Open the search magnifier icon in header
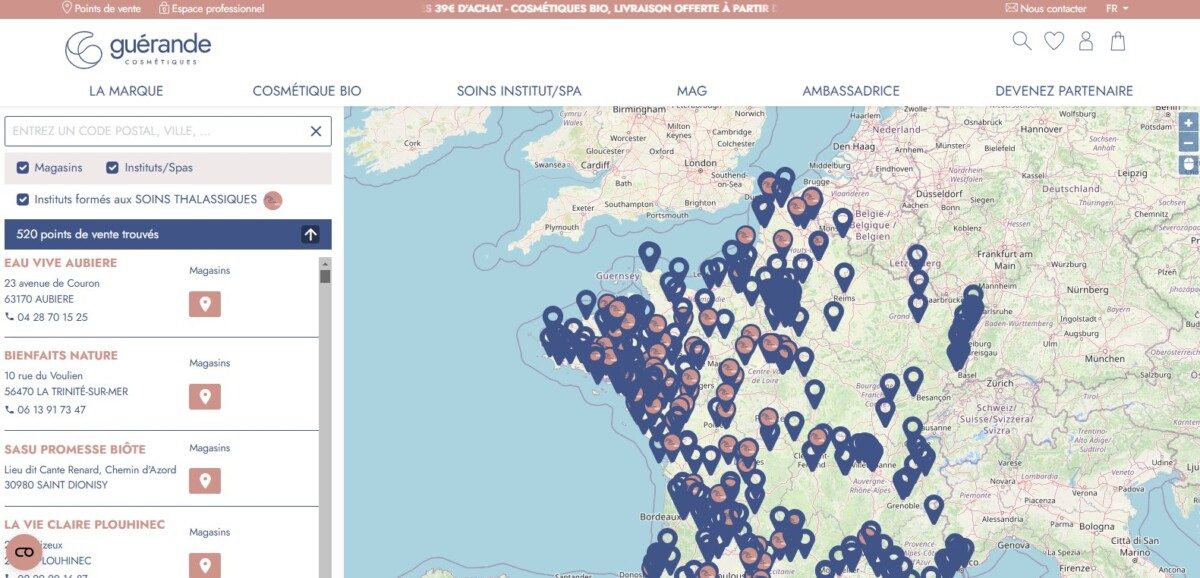 tap(1021, 41)
